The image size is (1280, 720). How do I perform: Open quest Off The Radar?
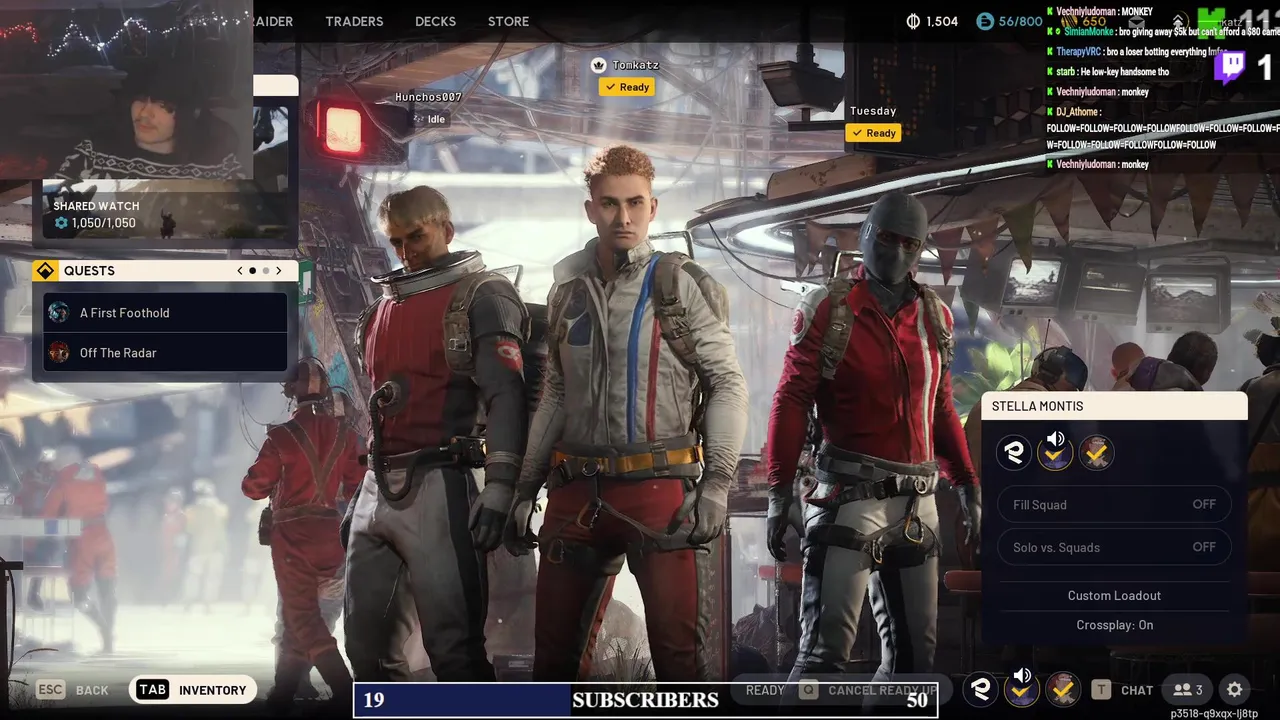[x=165, y=353]
